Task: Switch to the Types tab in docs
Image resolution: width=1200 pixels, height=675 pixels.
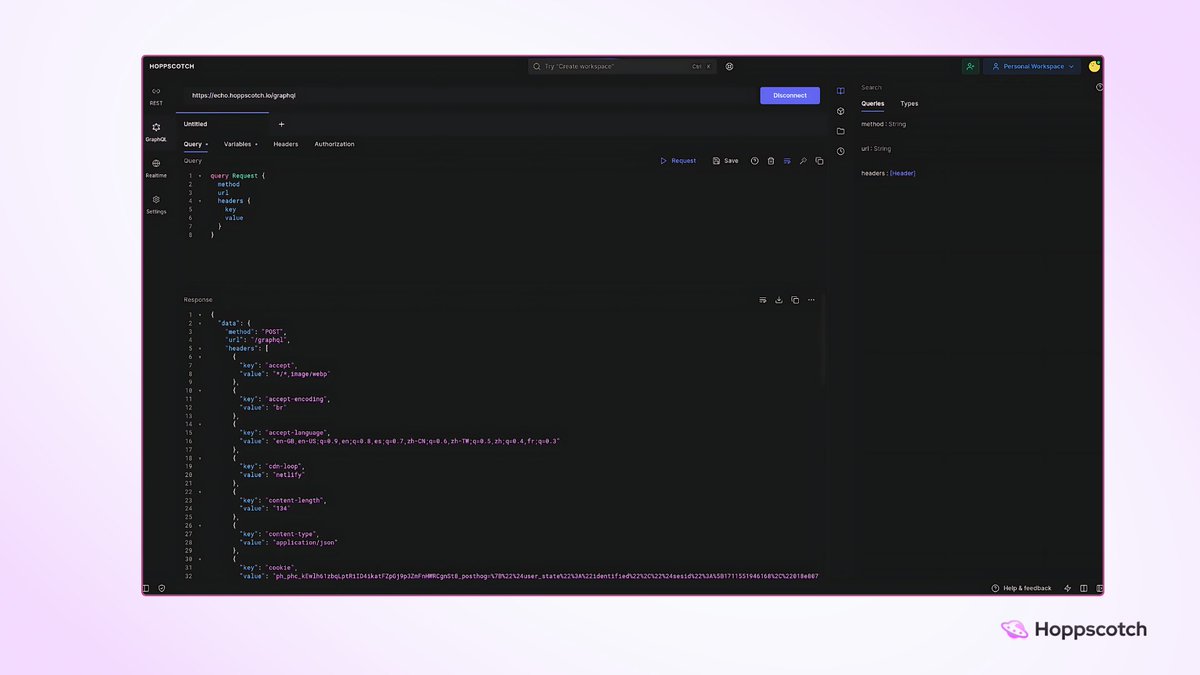Action: [909, 104]
